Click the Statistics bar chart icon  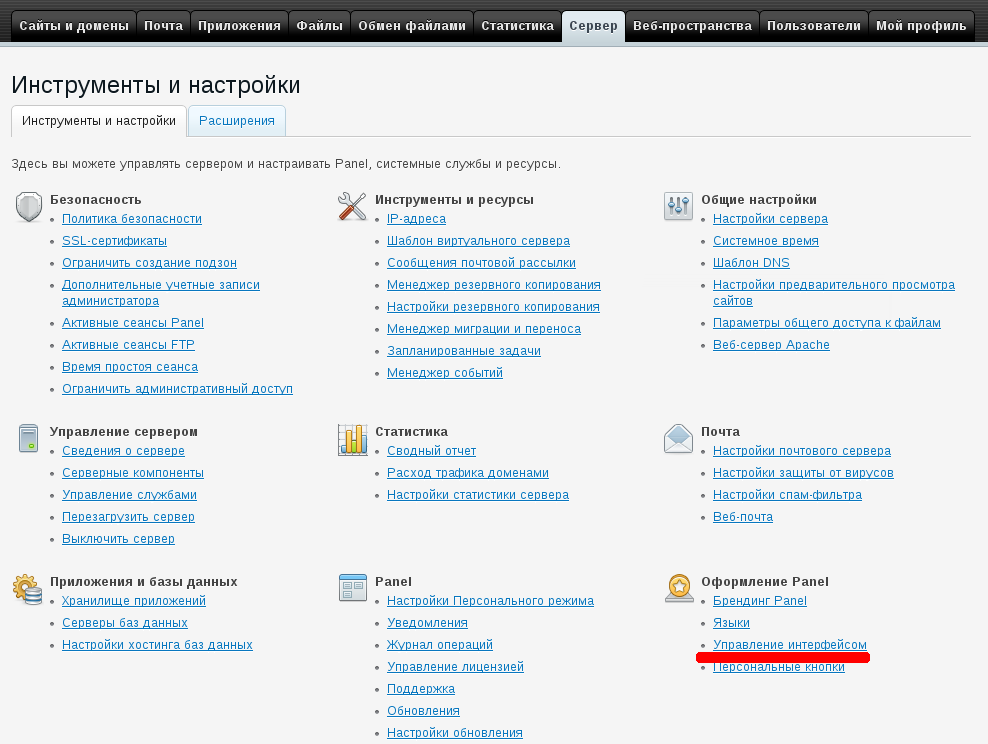(x=353, y=439)
